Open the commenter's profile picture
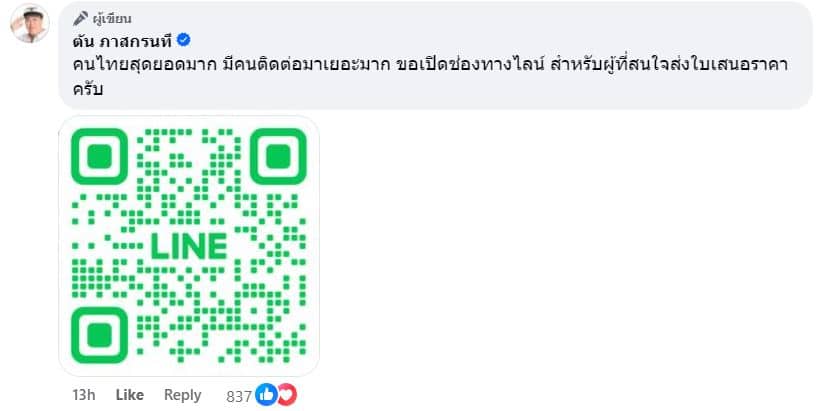 30,24
